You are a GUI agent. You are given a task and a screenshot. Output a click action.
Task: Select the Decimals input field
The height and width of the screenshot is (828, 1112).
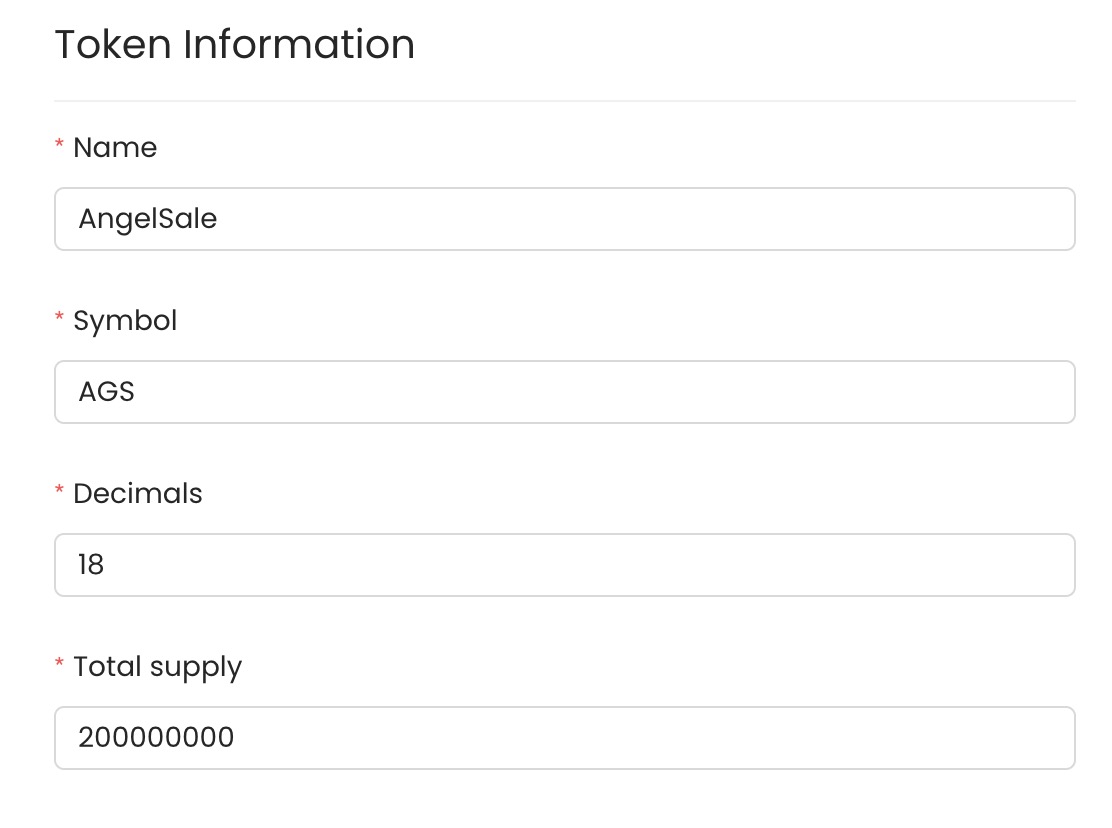pos(565,565)
